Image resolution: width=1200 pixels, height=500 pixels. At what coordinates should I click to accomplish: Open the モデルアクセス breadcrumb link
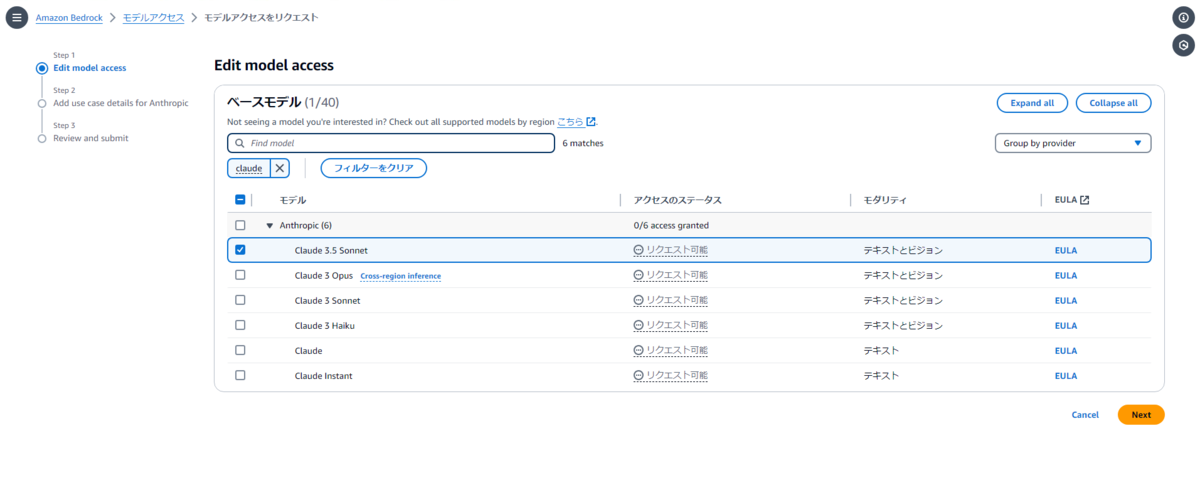[153, 18]
